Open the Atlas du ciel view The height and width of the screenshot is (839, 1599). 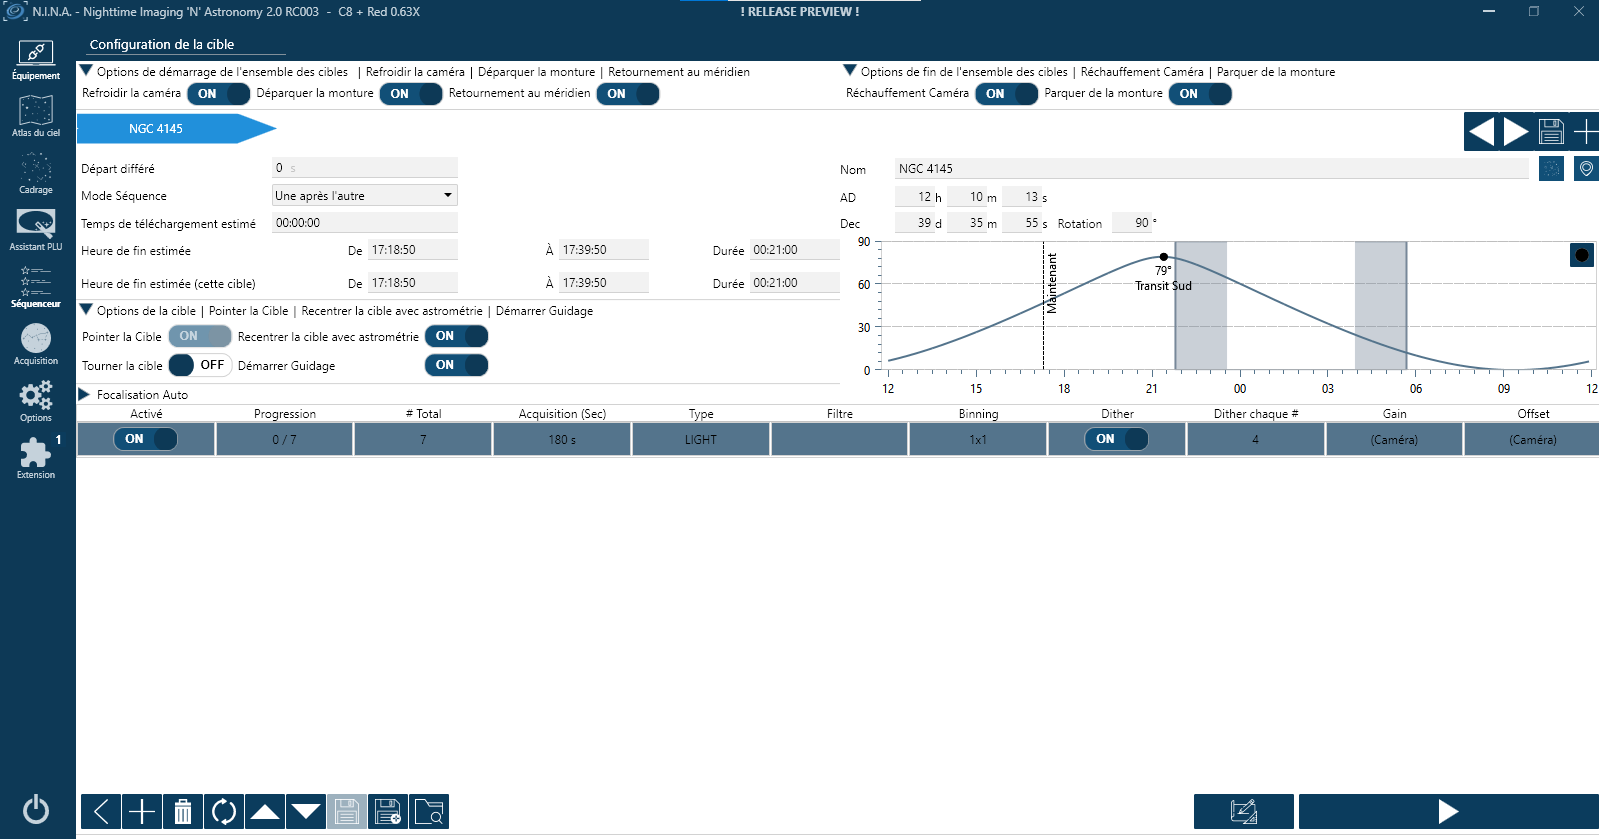click(x=36, y=117)
